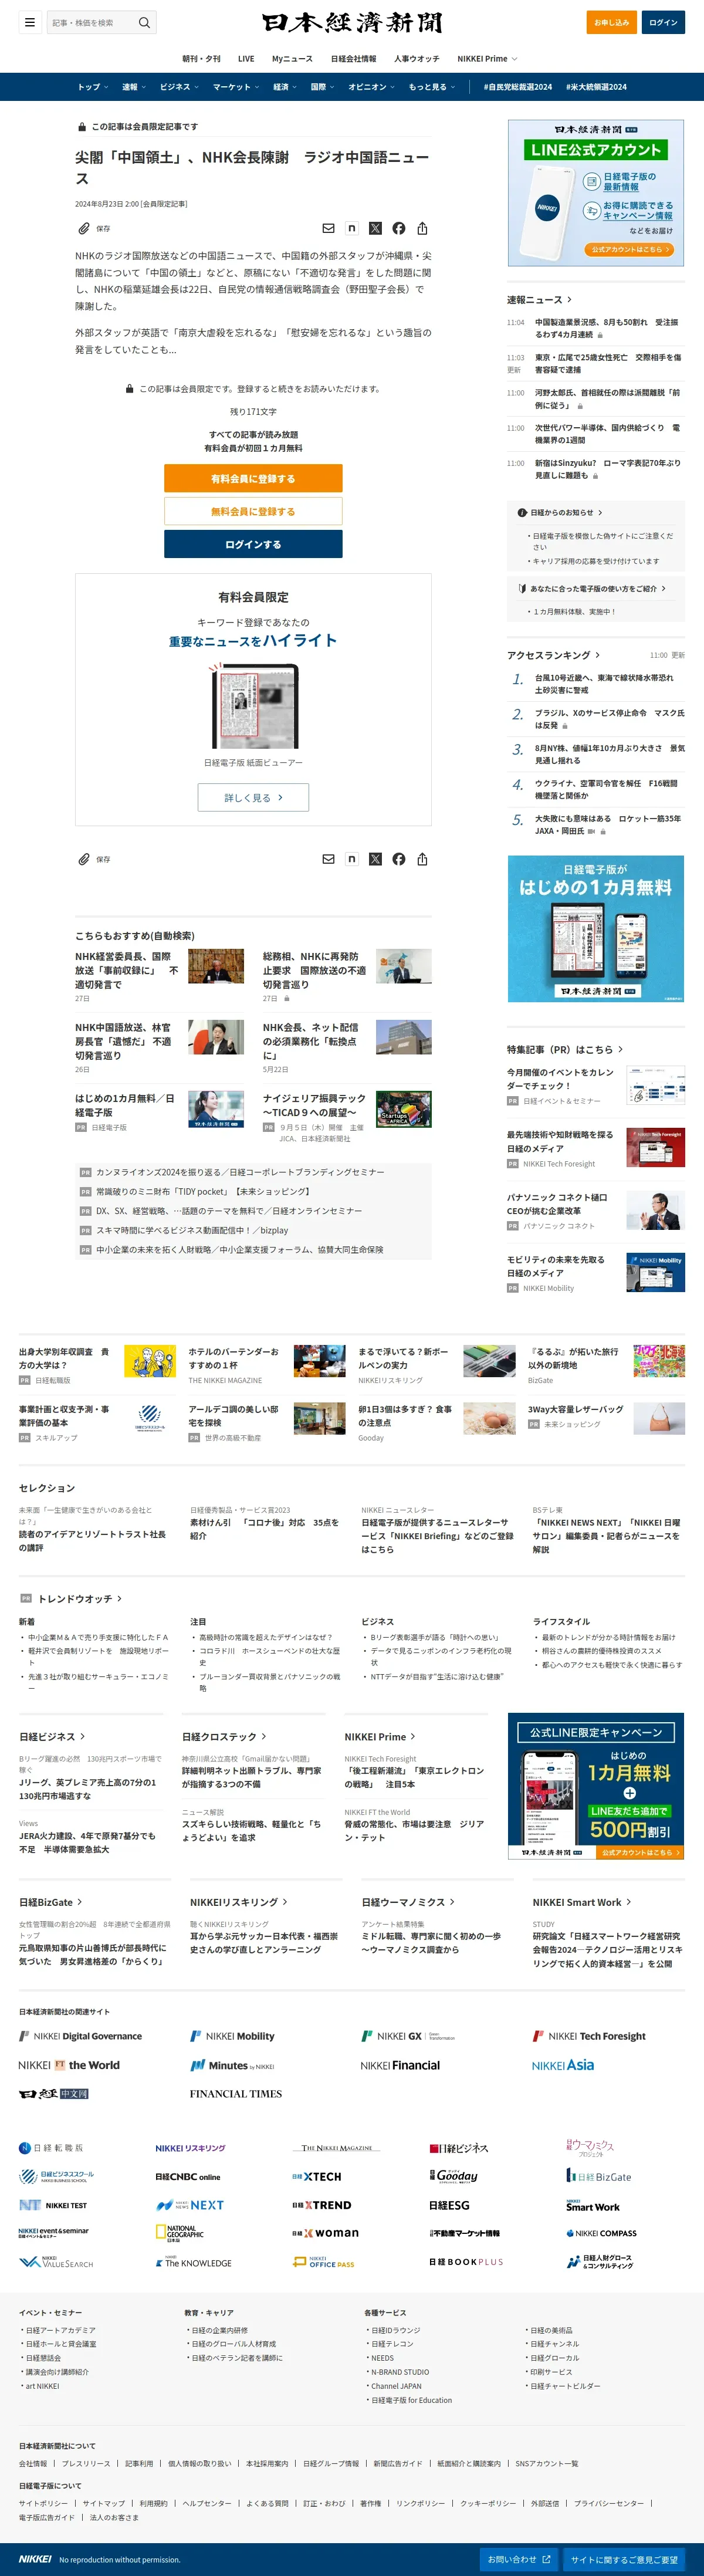Open 速報ニュース section chevron link
The width and height of the screenshot is (704, 2576).
coord(539,299)
